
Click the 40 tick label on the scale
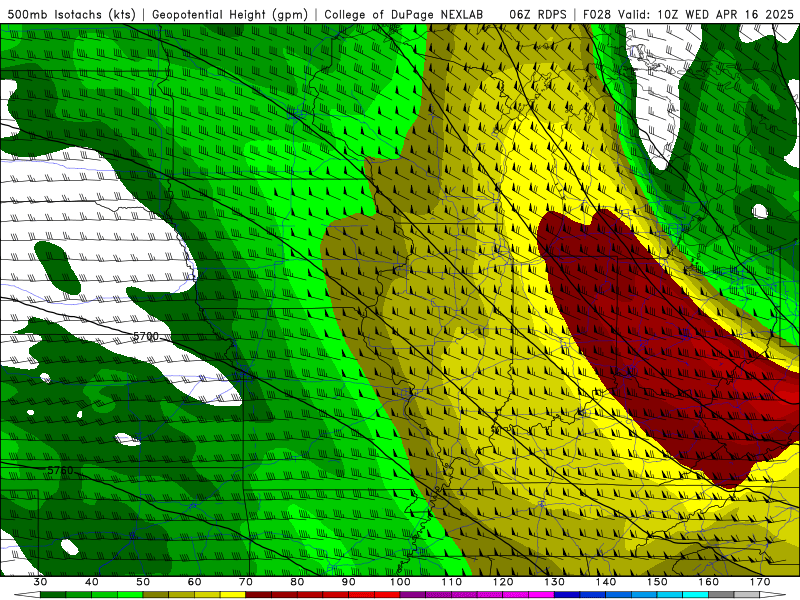tap(92, 582)
